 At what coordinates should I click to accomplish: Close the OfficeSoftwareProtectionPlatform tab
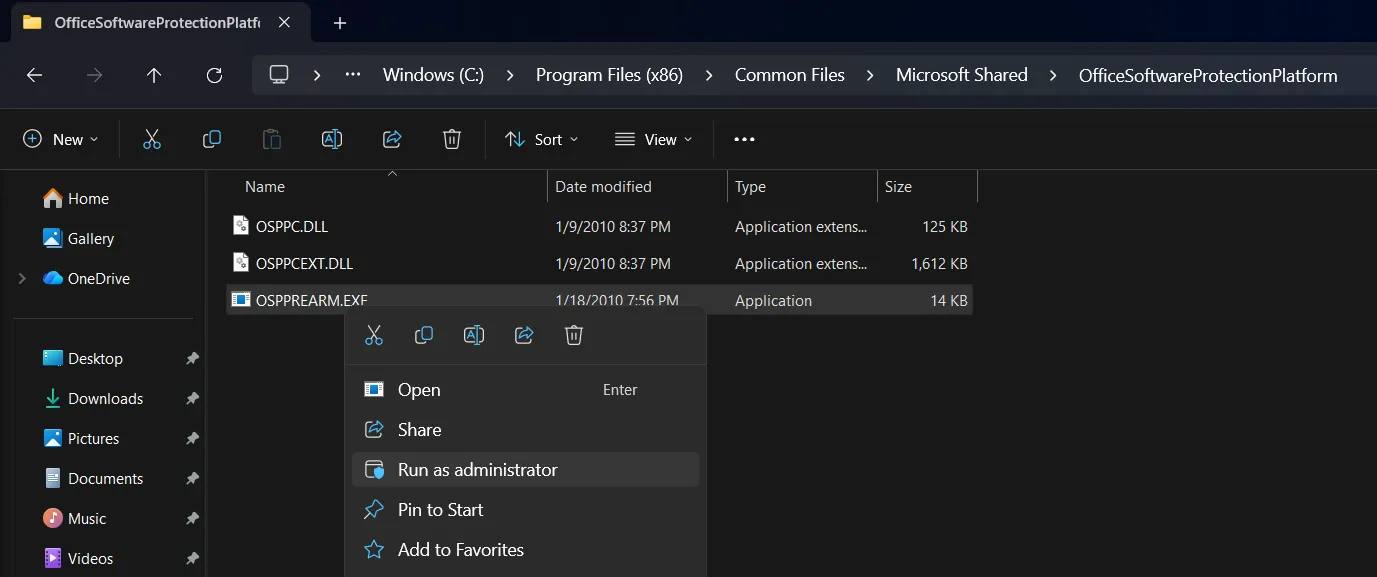coord(284,23)
